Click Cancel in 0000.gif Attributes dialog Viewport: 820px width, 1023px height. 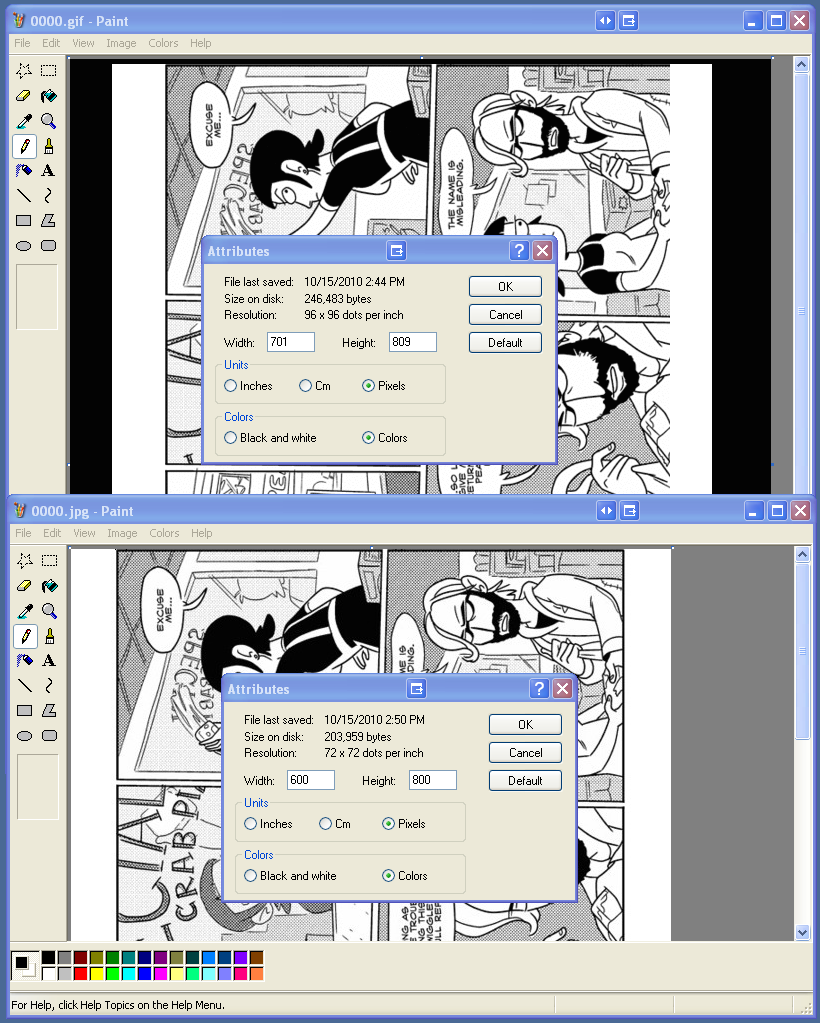point(506,314)
